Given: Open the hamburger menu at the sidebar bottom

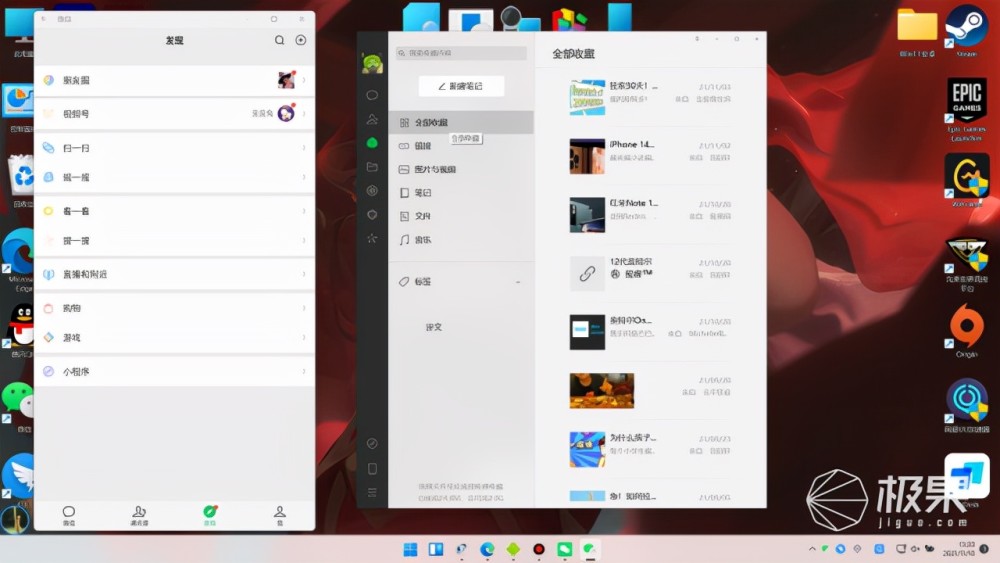Looking at the screenshot, I should 372,492.
